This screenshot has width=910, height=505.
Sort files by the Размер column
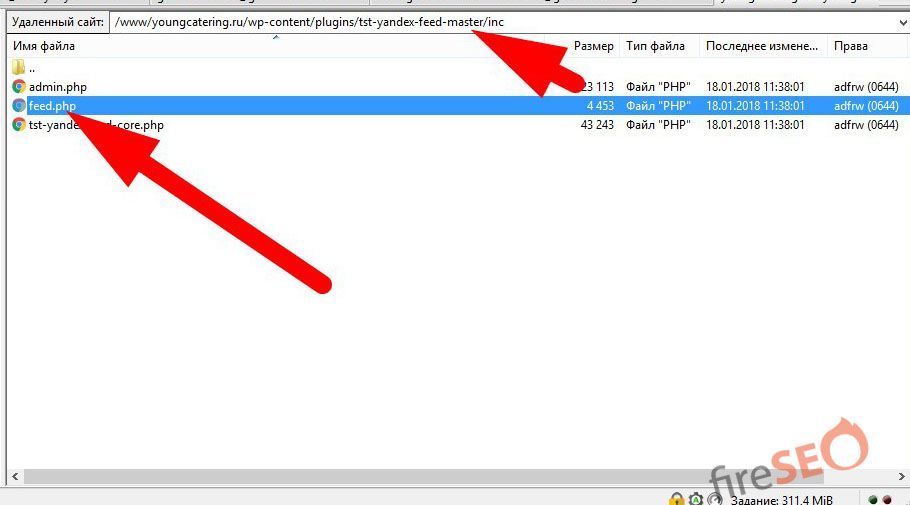(x=593, y=46)
